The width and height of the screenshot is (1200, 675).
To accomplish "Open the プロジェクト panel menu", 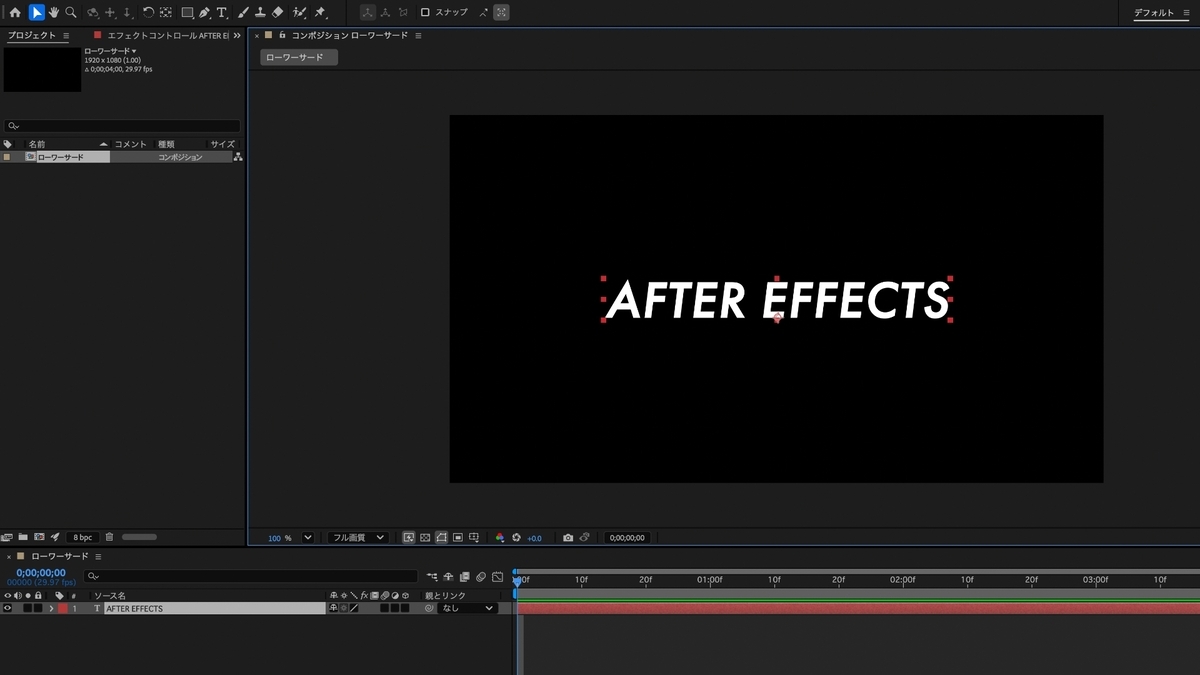I will point(66,35).
